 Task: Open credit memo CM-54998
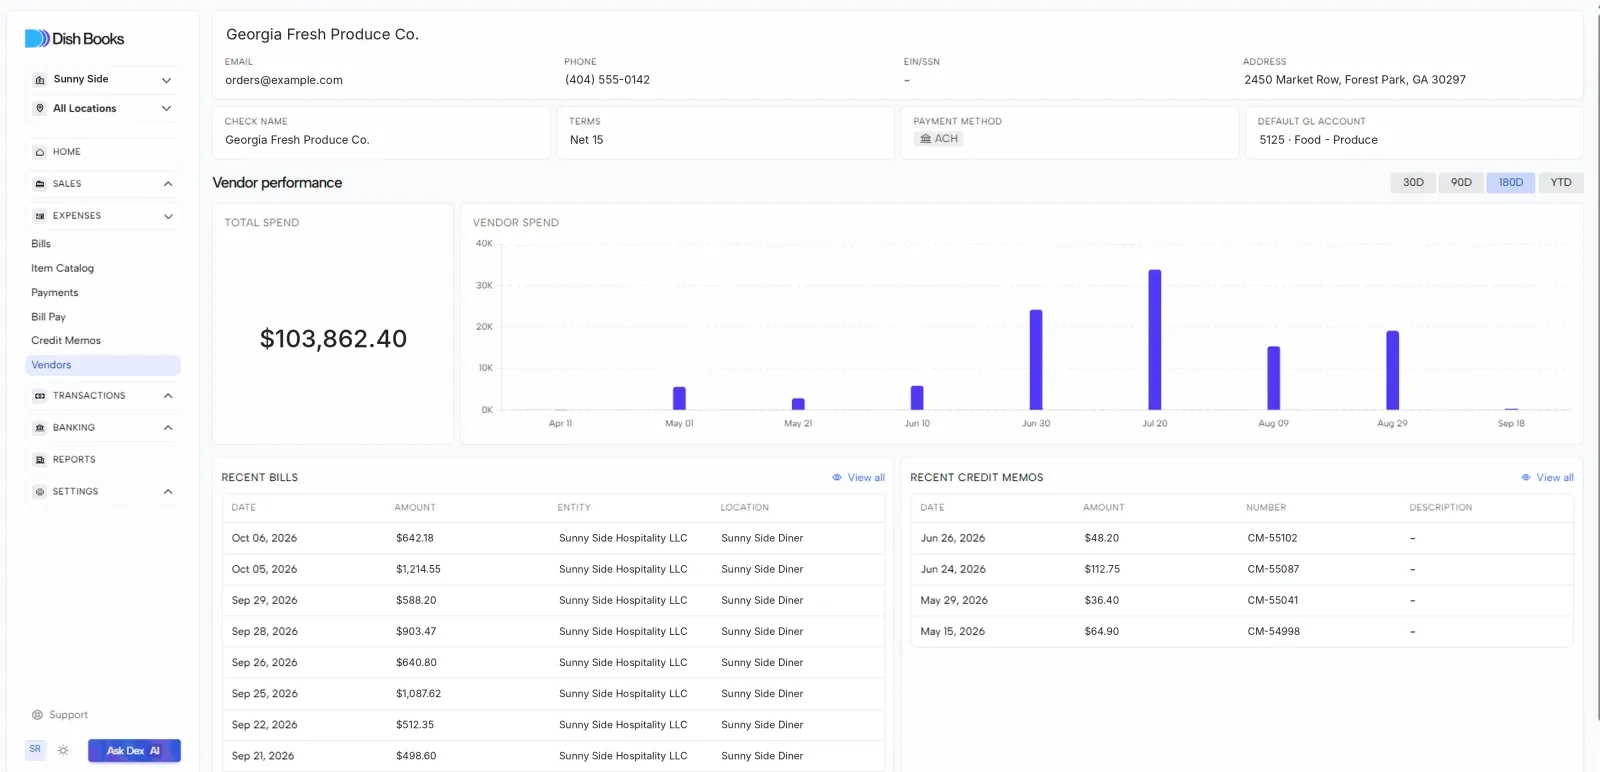click(1242, 631)
